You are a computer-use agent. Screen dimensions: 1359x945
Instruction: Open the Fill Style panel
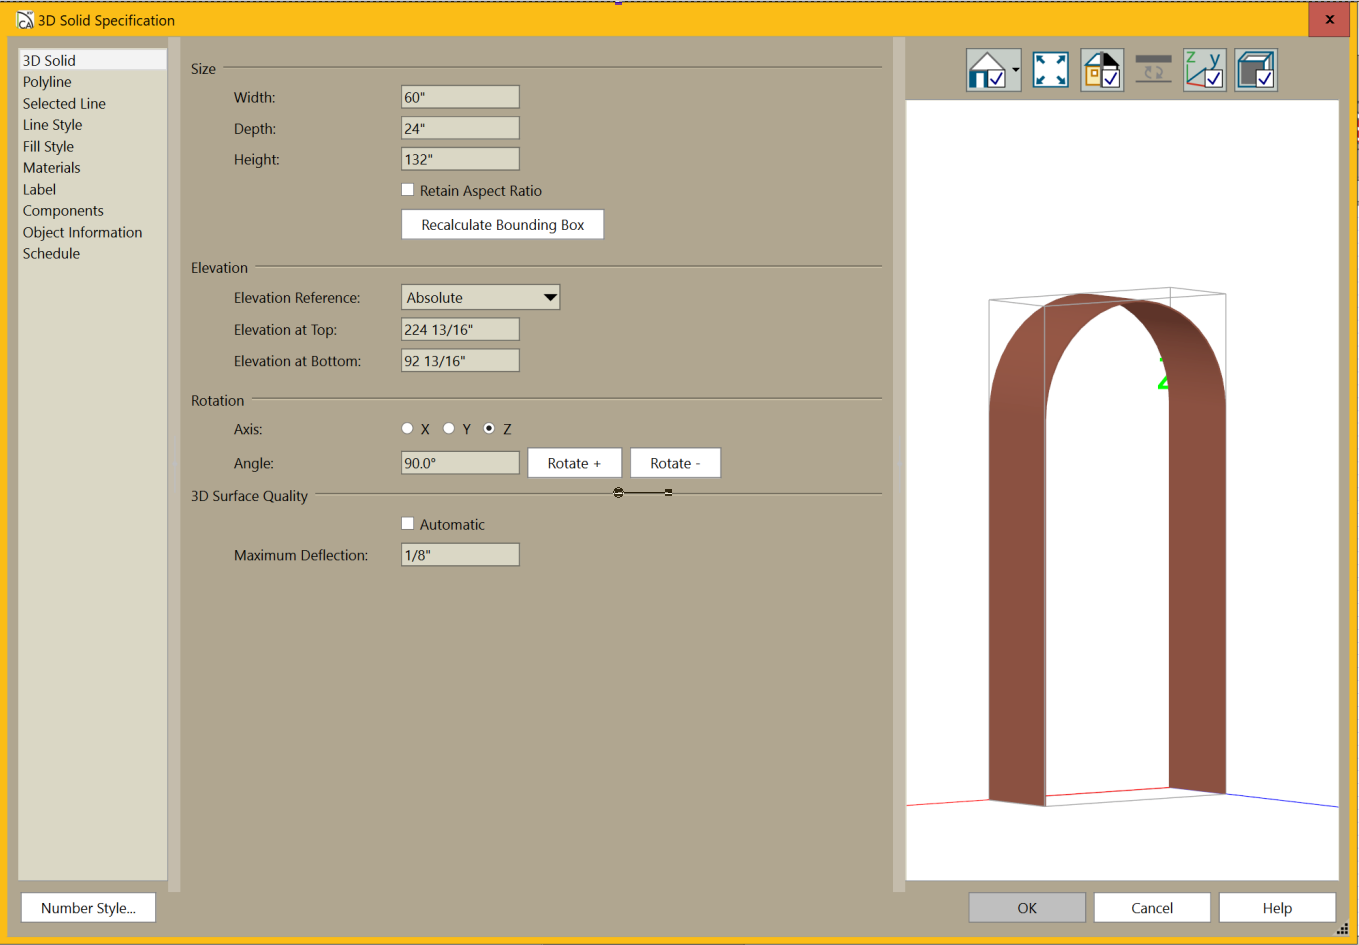pyautogui.click(x=48, y=147)
